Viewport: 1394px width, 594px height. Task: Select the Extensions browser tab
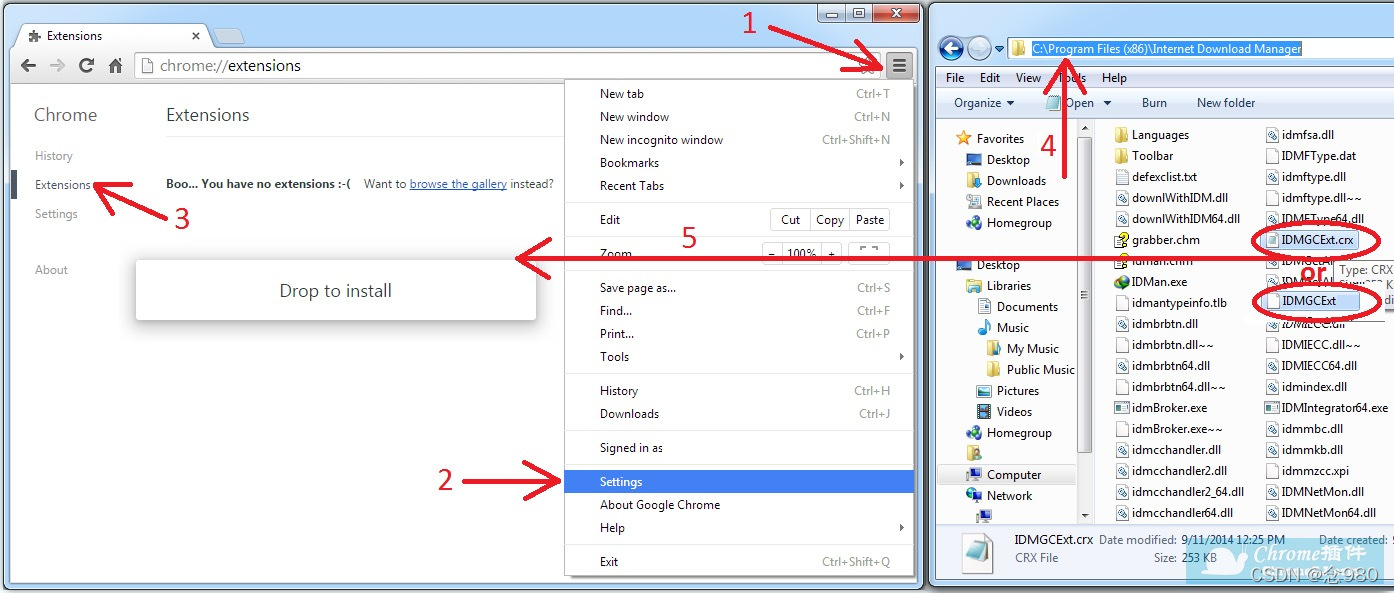click(110, 36)
